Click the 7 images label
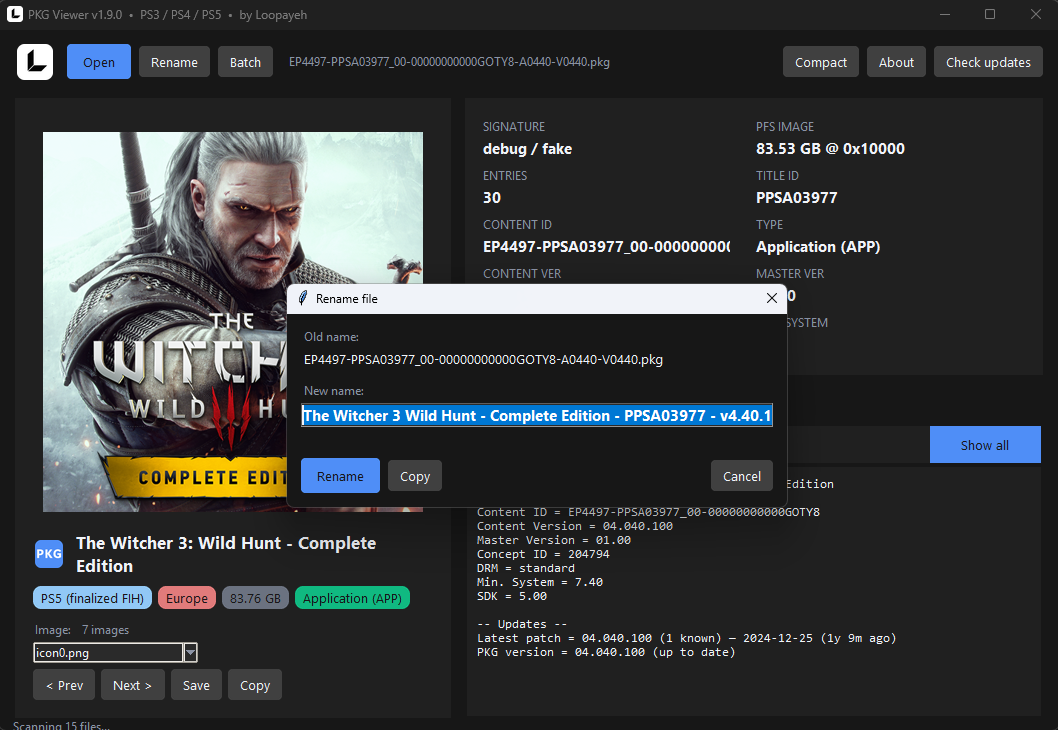 105,630
